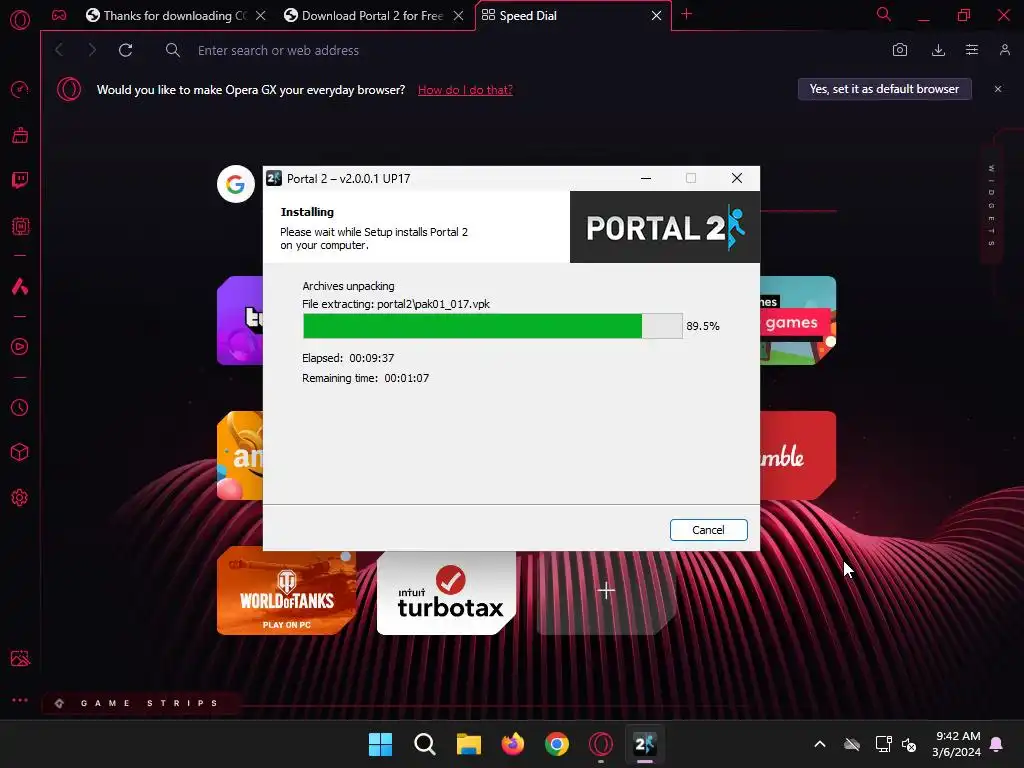1024x768 pixels.
Task: Open History clock icon in sidebar
Action: [20, 408]
